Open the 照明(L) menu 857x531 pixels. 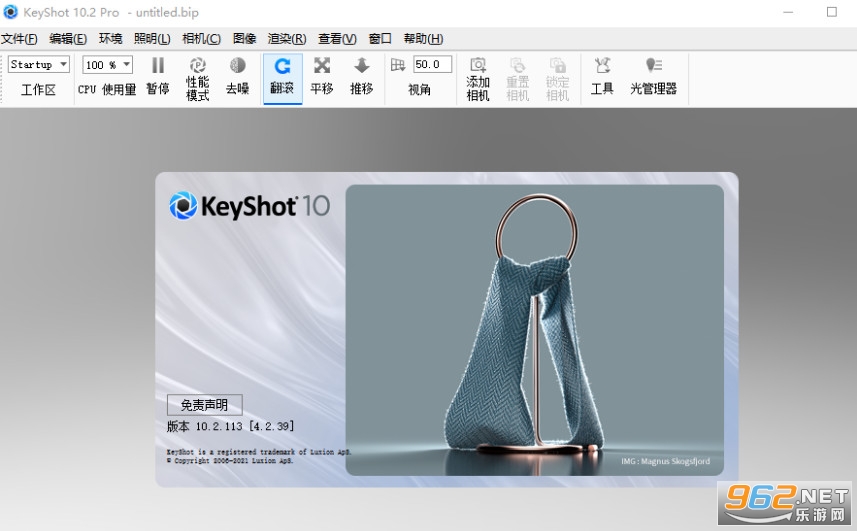pyautogui.click(x=152, y=39)
